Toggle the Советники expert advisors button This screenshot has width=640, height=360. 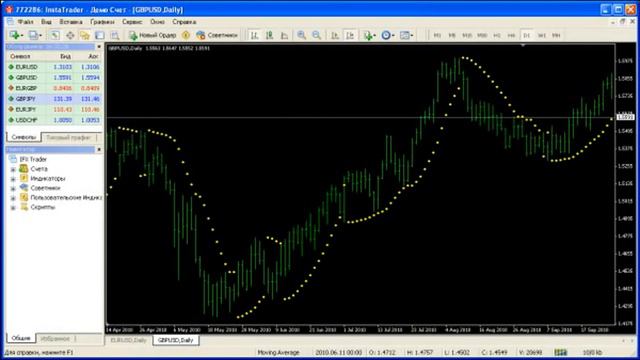[217, 36]
